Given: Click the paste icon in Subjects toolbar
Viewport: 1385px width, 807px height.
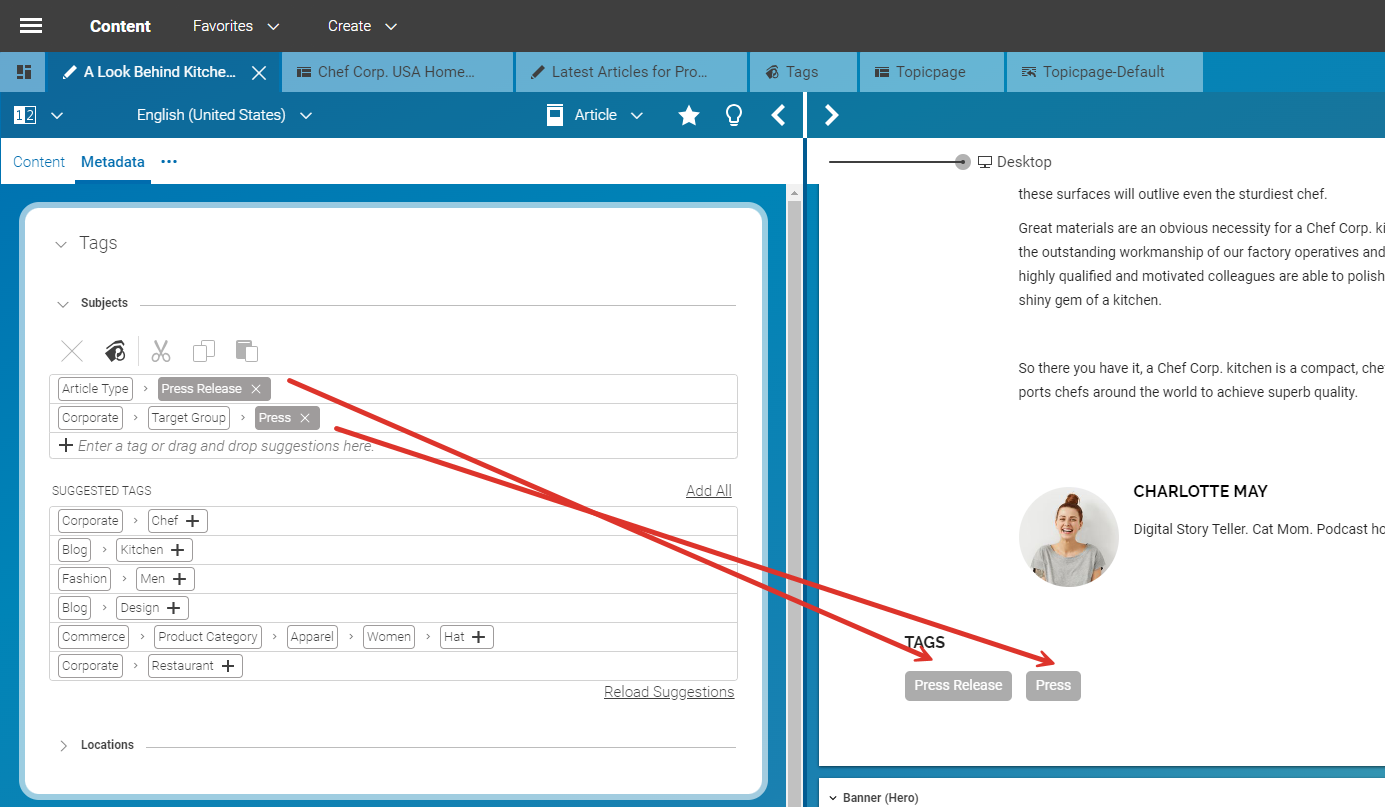Looking at the screenshot, I should (x=247, y=351).
